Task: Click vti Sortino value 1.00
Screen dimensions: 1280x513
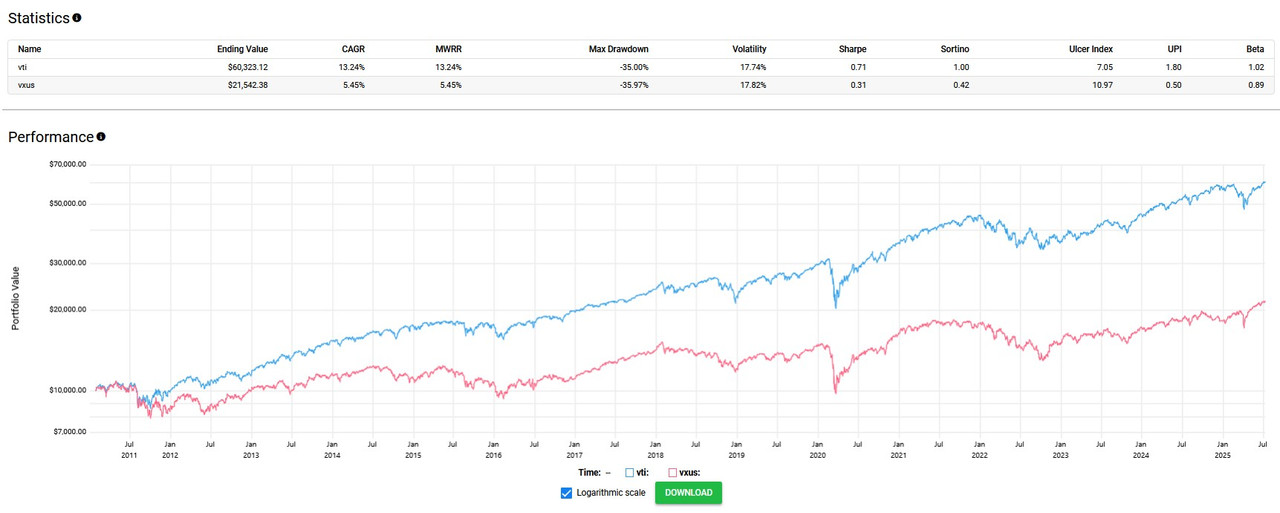Action: (x=961, y=67)
